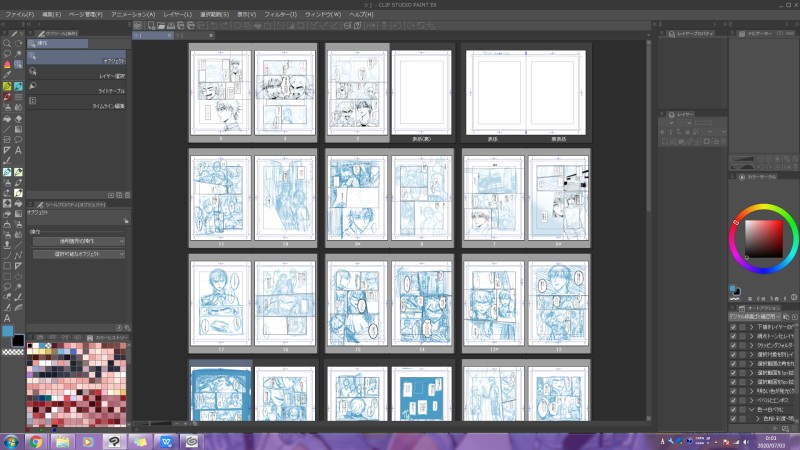The image size is (800, 450).
Task: Select the Text tool beside Frame tool
Action: pyautogui.click(x=18, y=150)
